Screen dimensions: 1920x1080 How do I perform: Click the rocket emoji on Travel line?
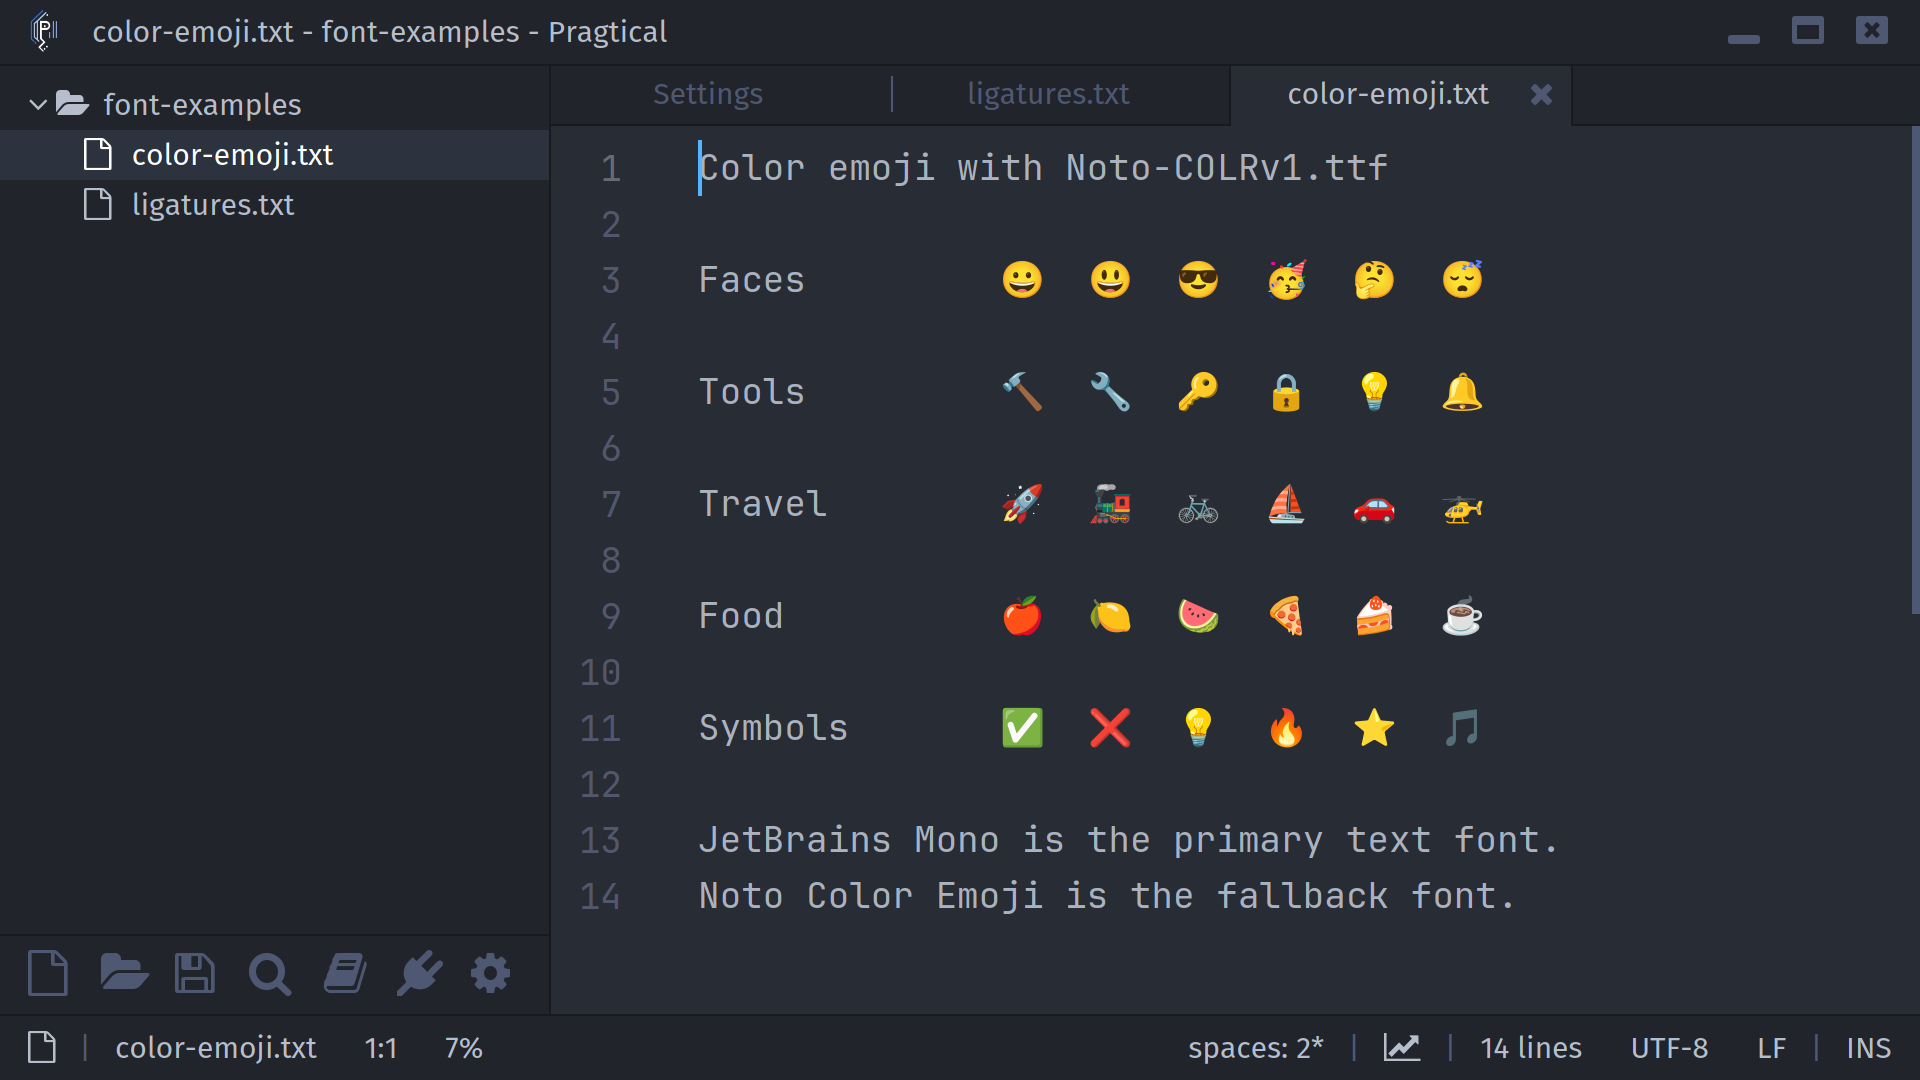point(1022,504)
